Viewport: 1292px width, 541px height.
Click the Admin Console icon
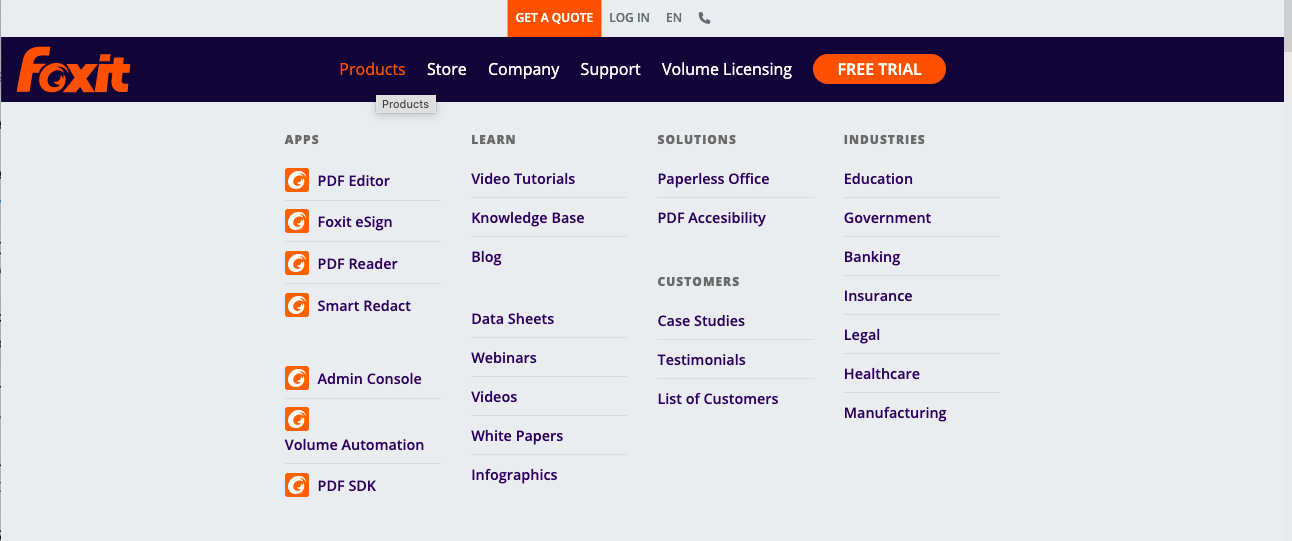pyautogui.click(x=297, y=378)
